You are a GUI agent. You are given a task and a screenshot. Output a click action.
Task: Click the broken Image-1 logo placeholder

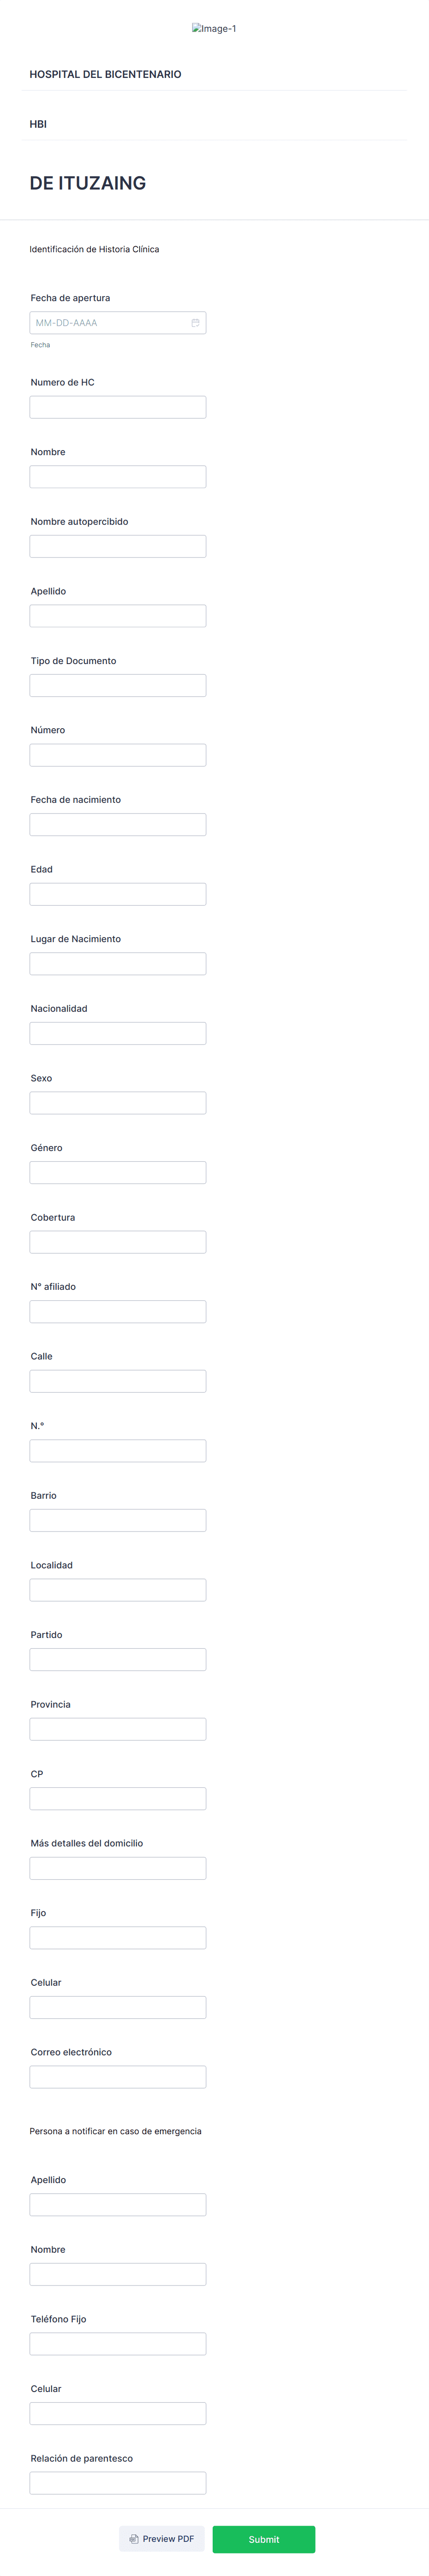pos(214,29)
